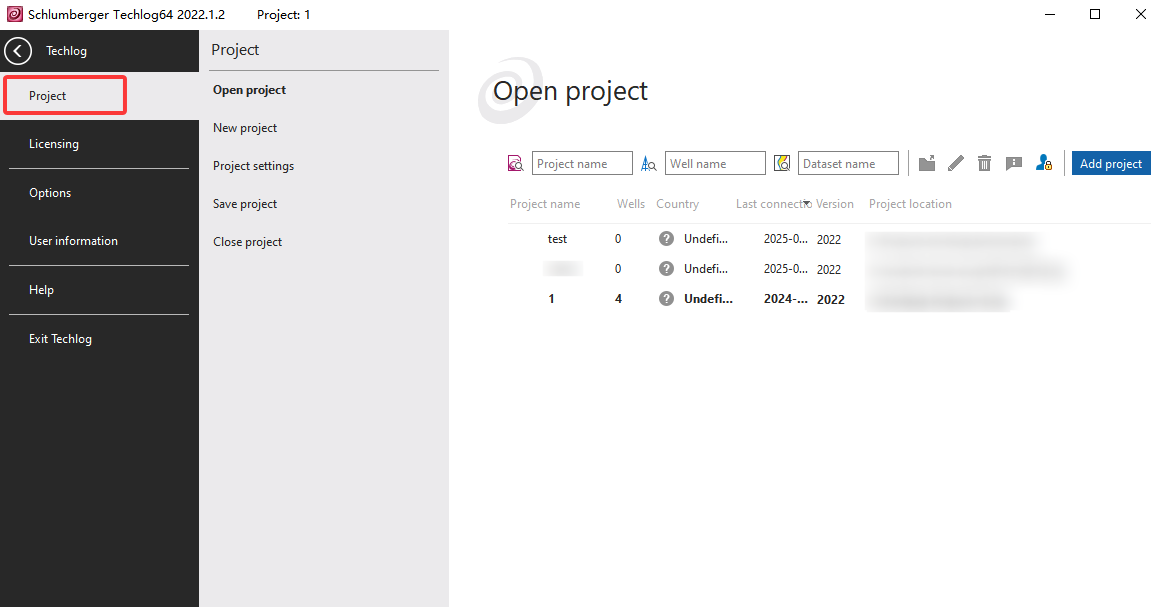Select project named '1' in the list

pyautogui.click(x=551, y=299)
